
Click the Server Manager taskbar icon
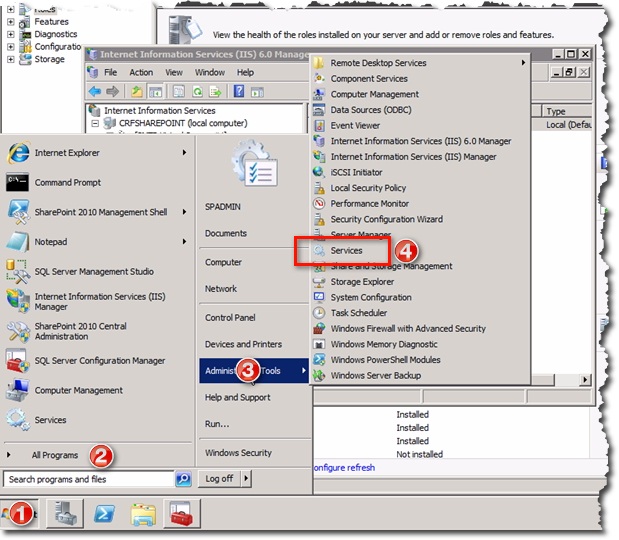coord(65,514)
